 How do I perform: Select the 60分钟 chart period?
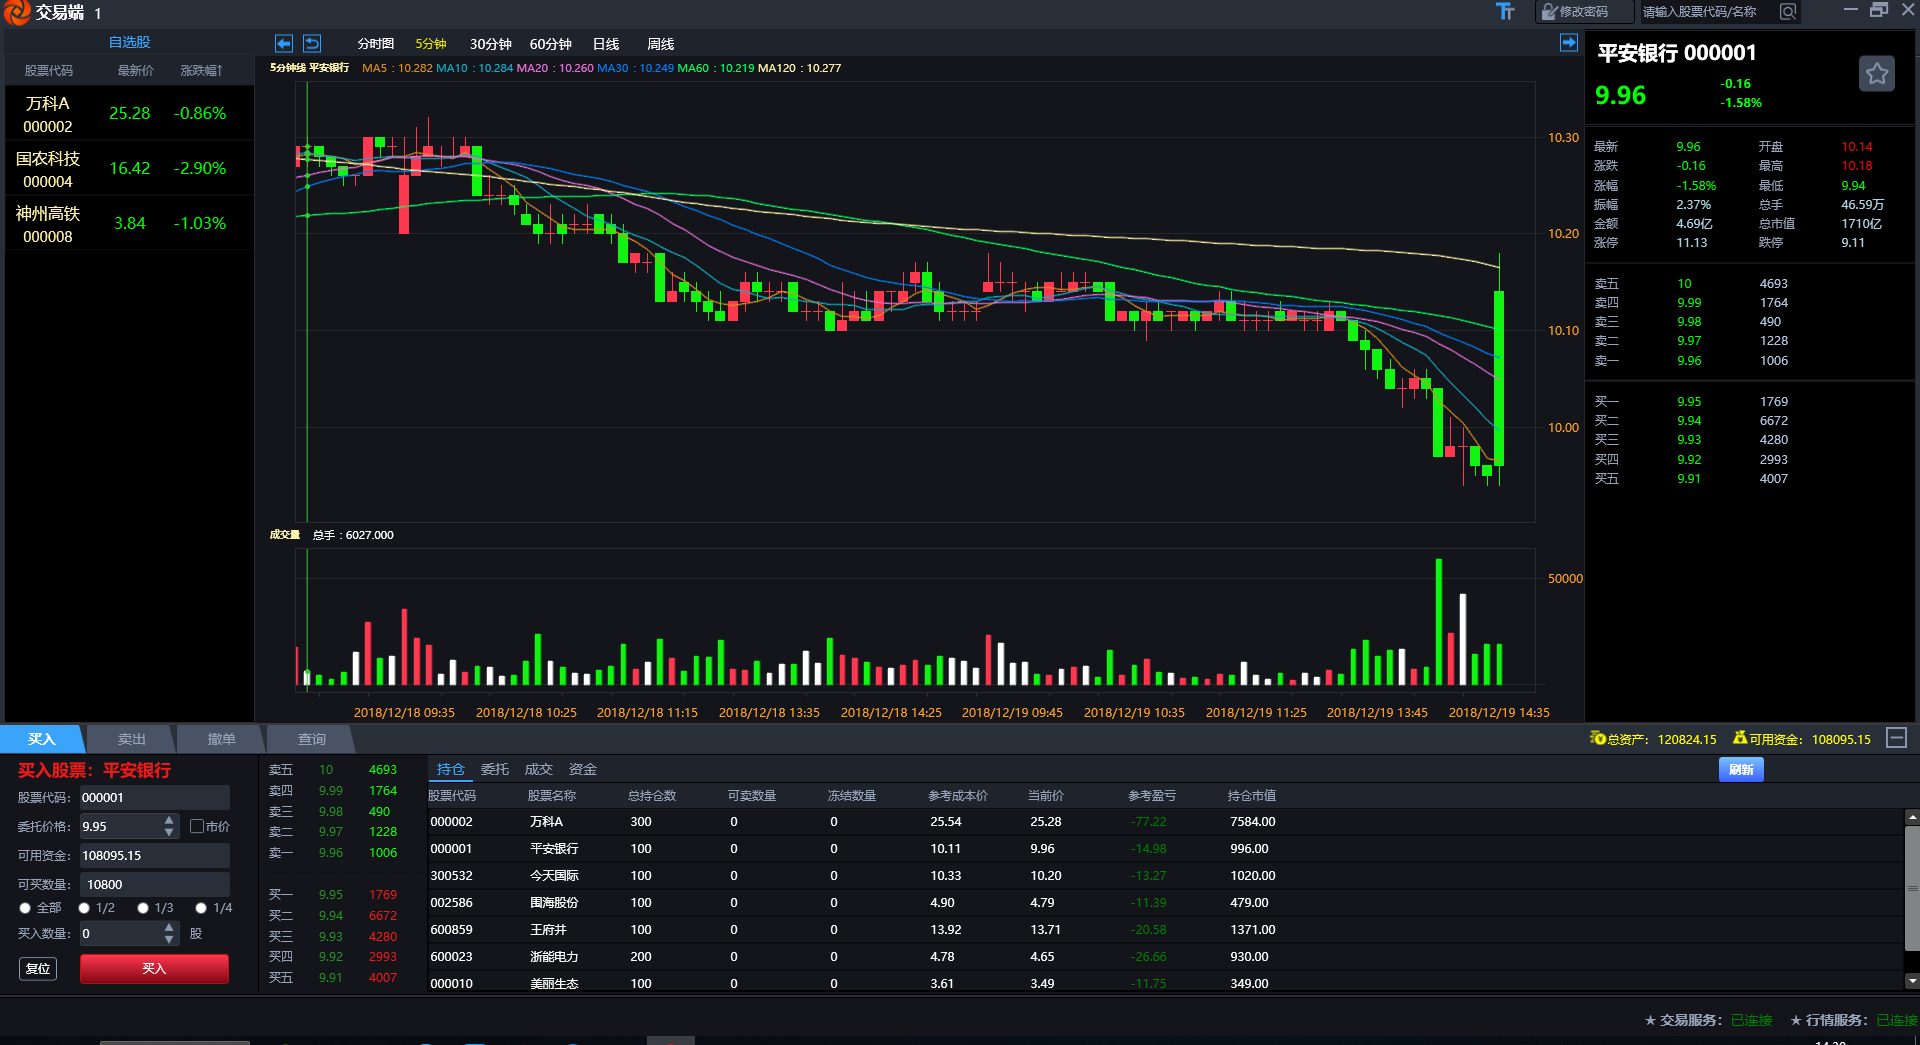(550, 44)
